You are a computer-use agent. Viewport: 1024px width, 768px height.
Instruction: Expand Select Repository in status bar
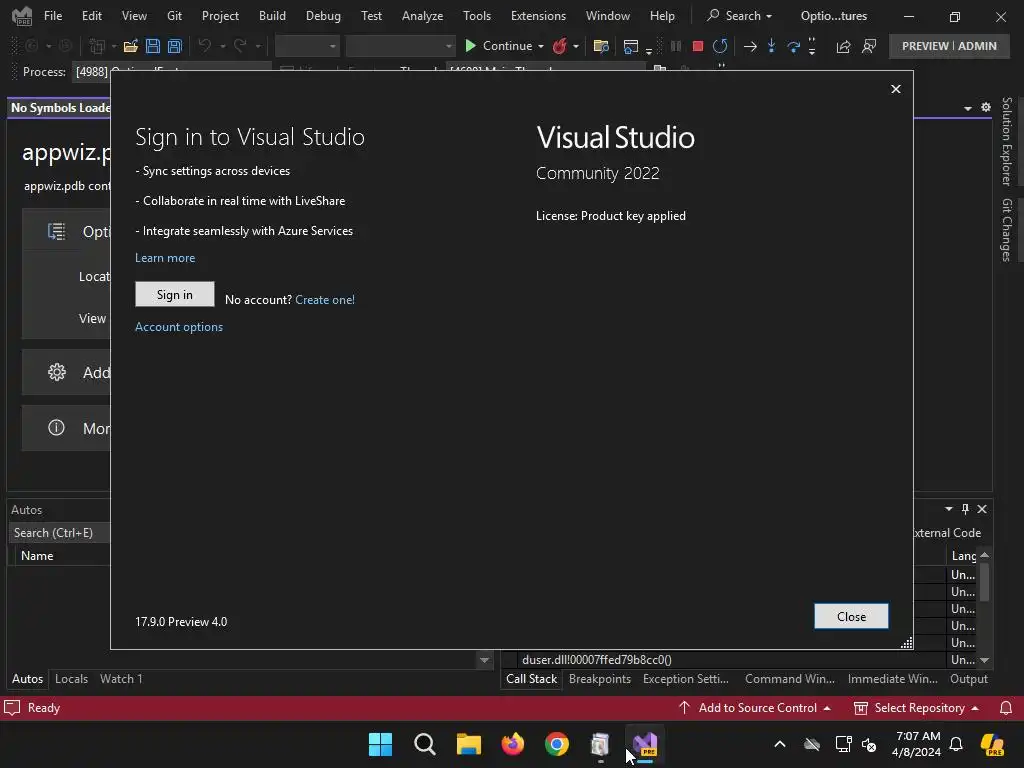[916, 708]
